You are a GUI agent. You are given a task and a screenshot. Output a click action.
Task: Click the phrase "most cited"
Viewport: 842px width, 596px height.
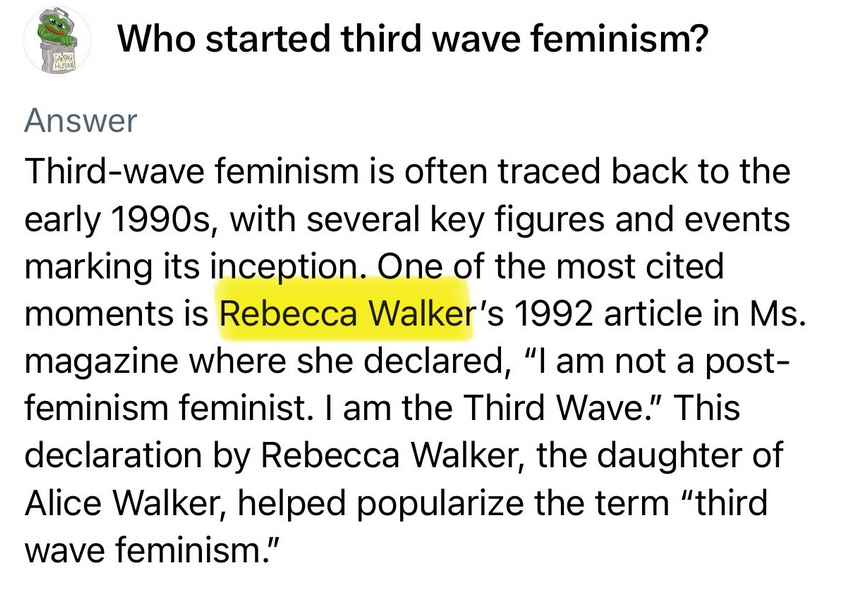[640, 267]
